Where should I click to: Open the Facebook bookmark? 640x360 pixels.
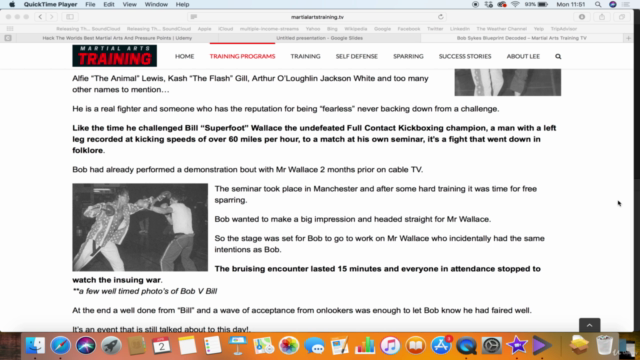(x=409, y=29)
